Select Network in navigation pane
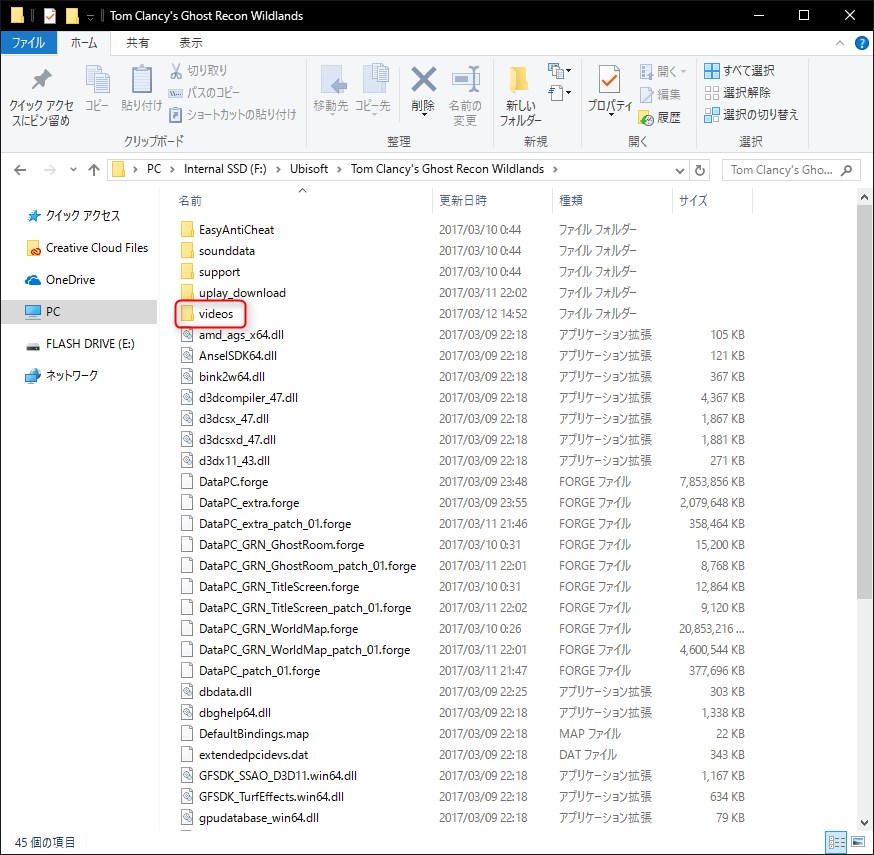 pos(62,376)
